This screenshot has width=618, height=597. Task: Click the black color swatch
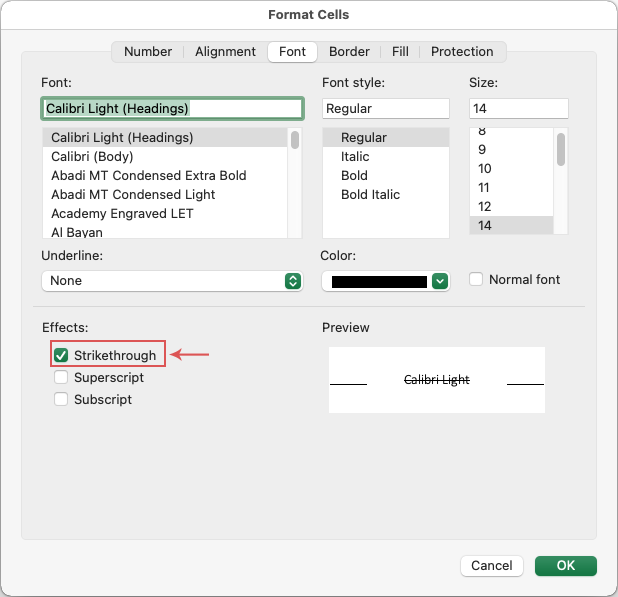379,282
